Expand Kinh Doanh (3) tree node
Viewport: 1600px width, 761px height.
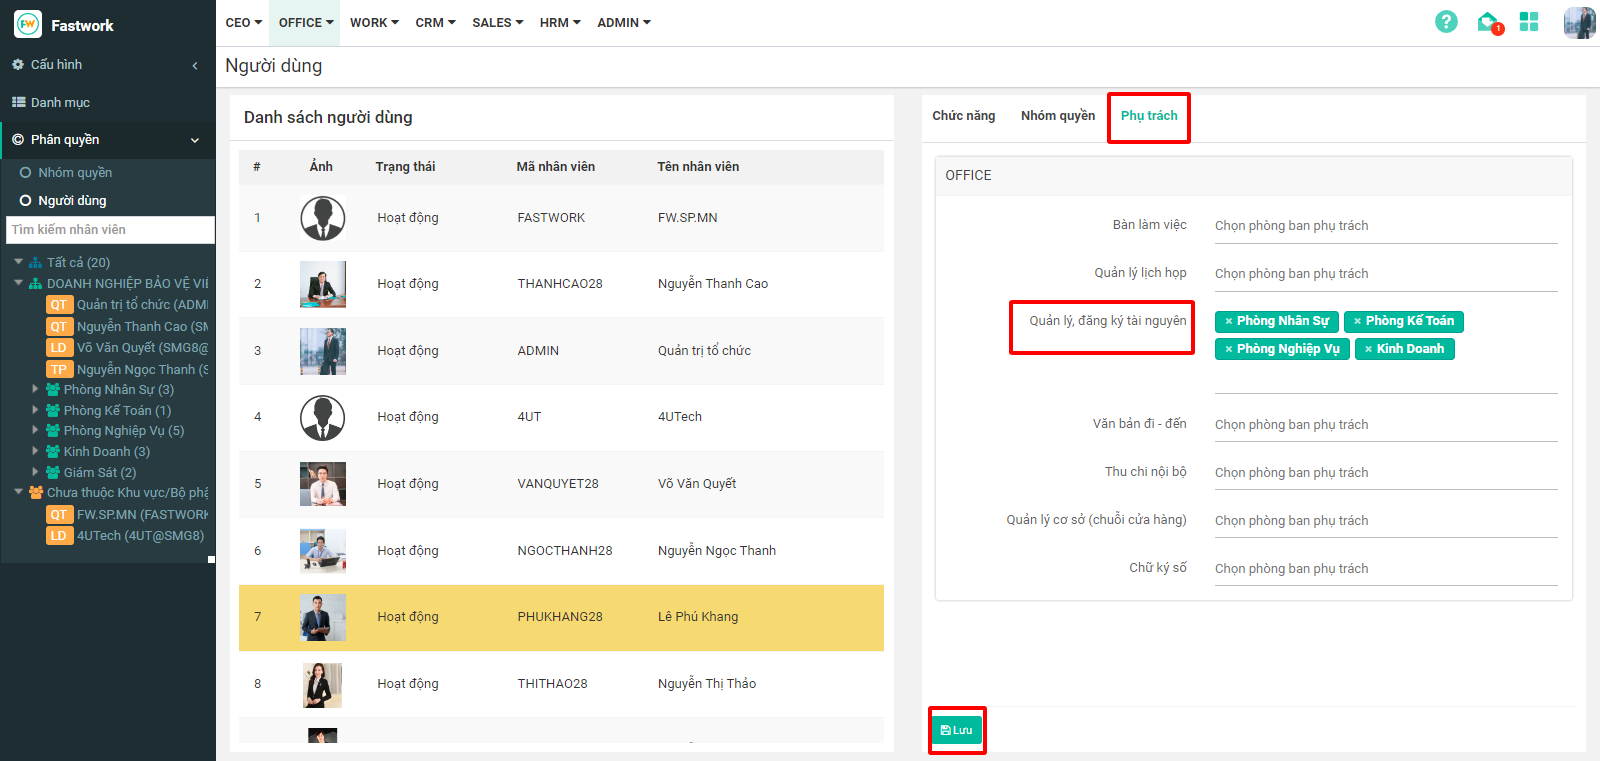click(36, 451)
